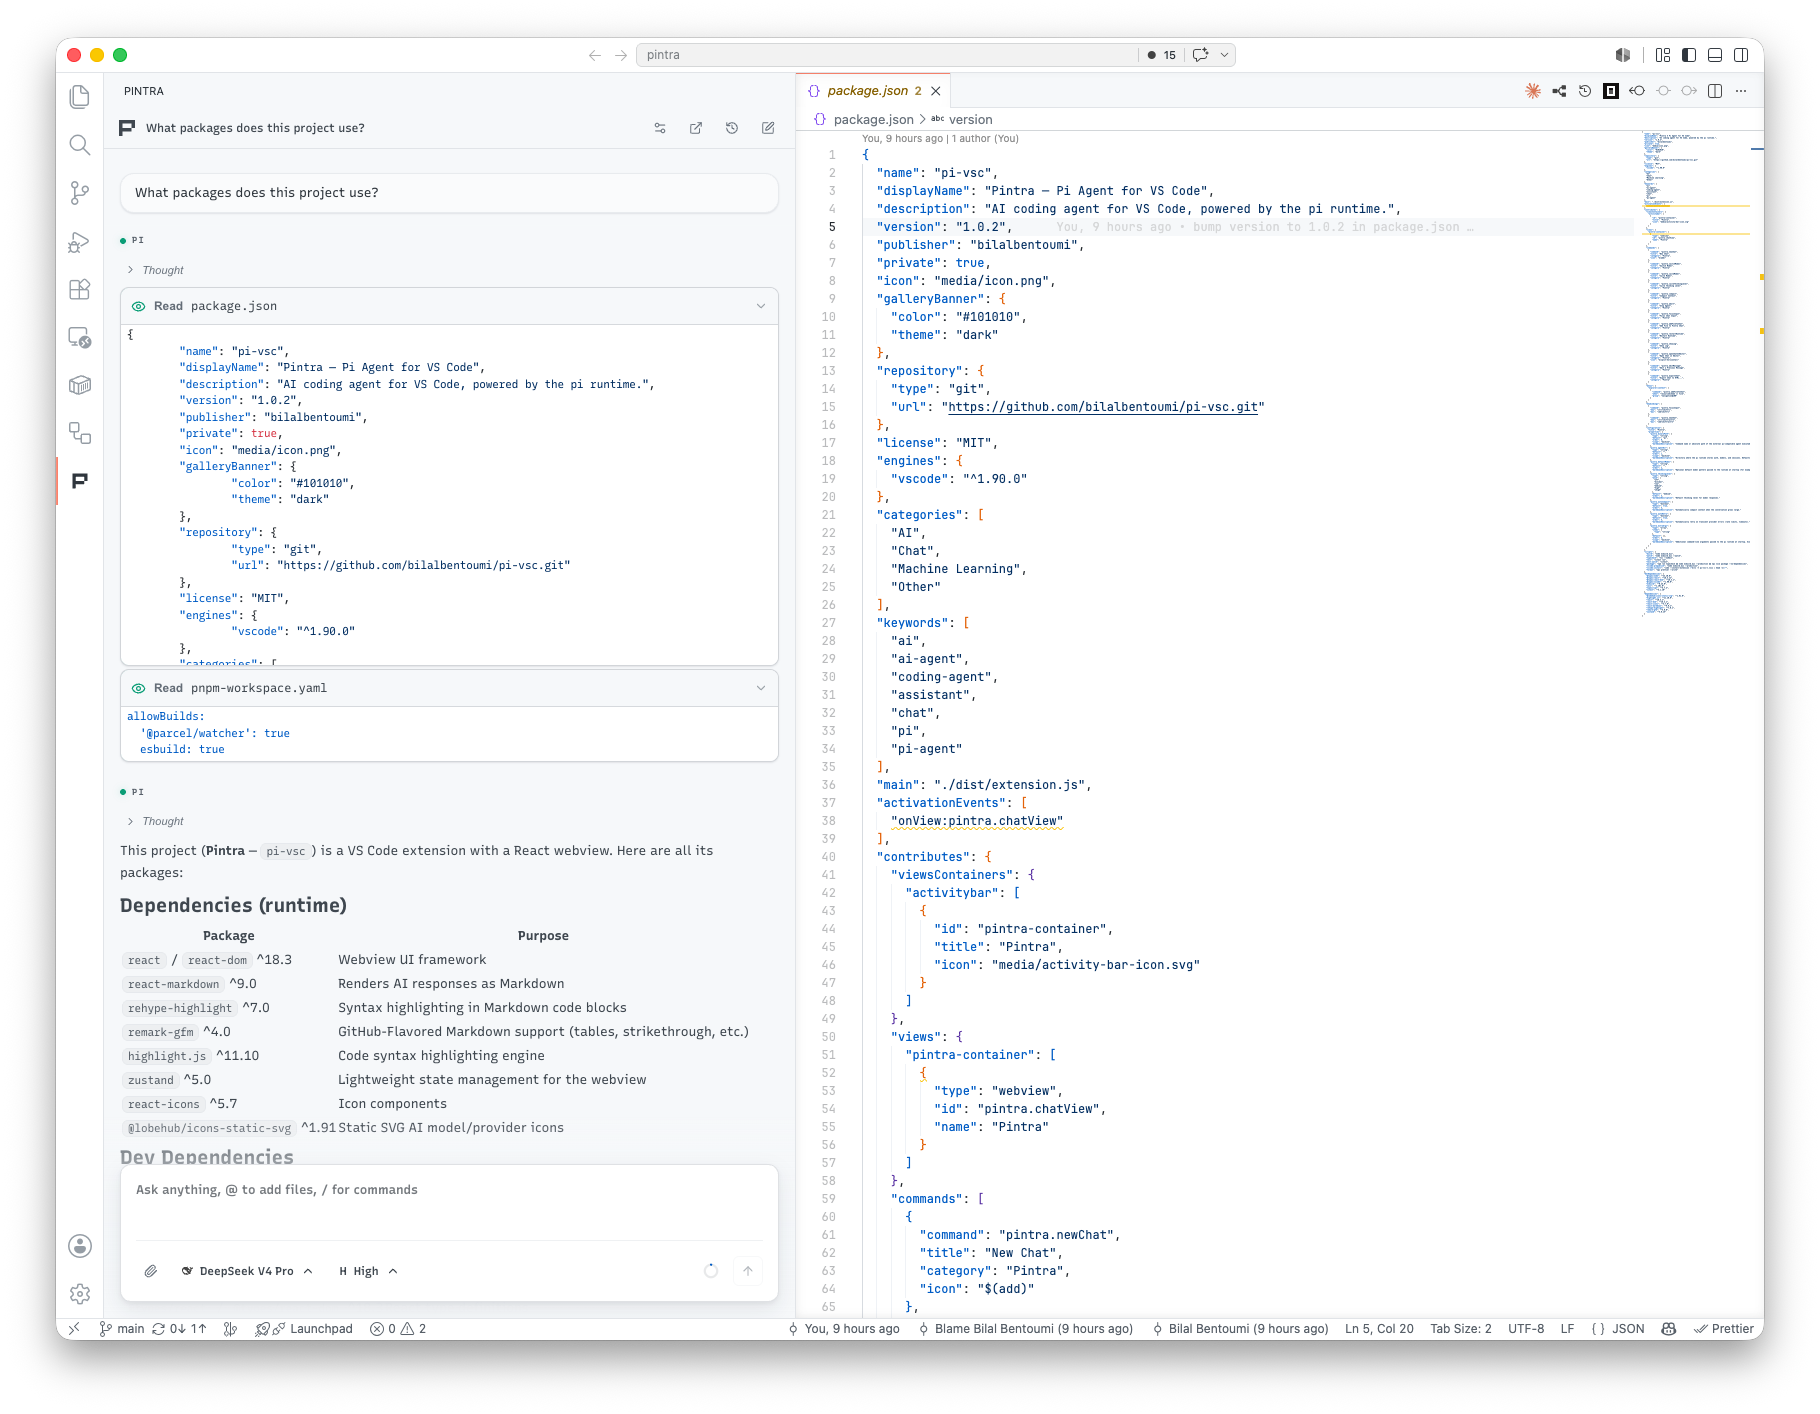Go back with the left navigation arrow

click(595, 55)
